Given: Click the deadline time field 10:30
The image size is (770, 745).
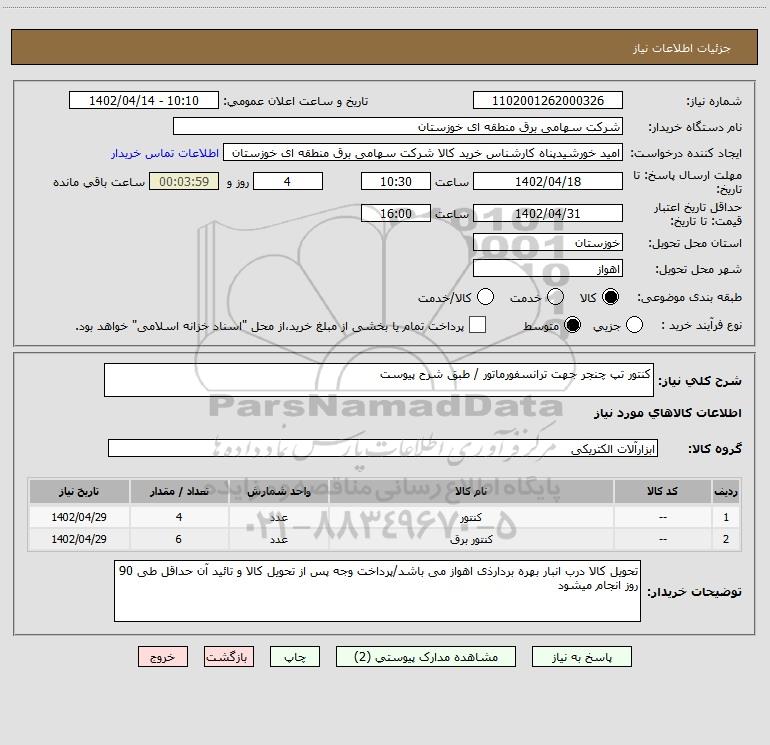Looking at the screenshot, I should click(x=396, y=182).
